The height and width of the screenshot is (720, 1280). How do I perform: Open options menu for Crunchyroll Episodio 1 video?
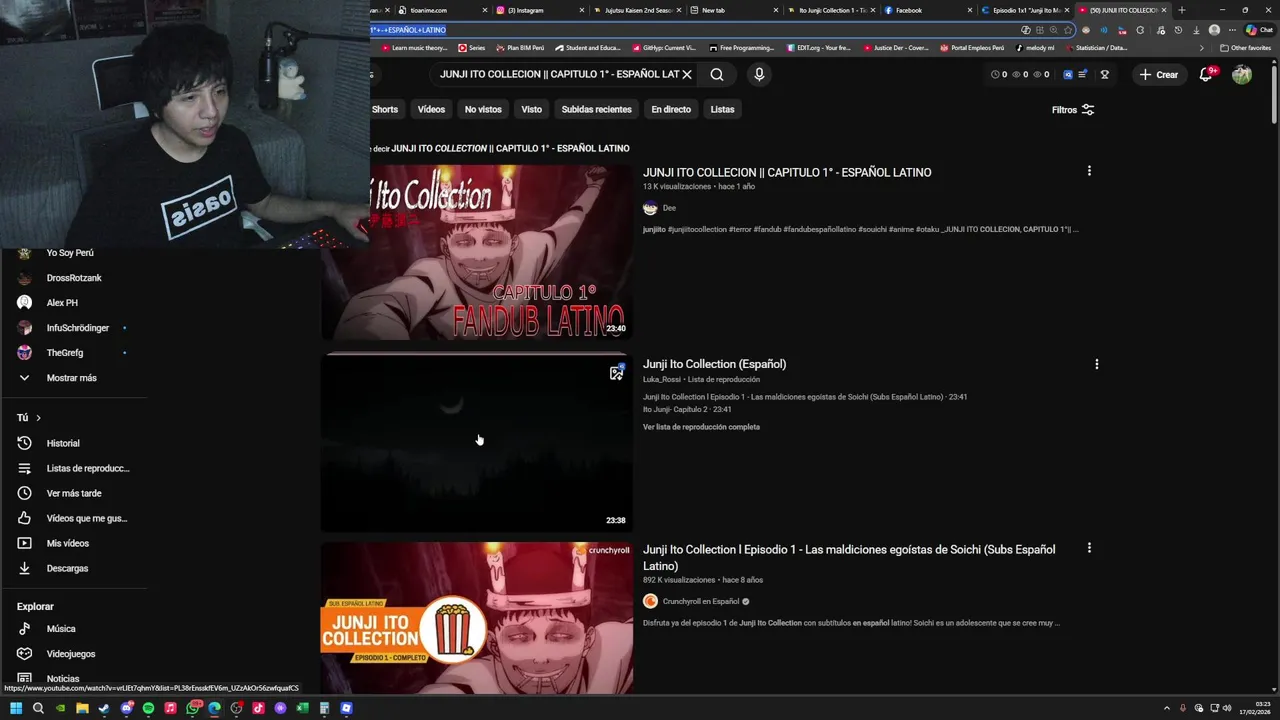1089,548
